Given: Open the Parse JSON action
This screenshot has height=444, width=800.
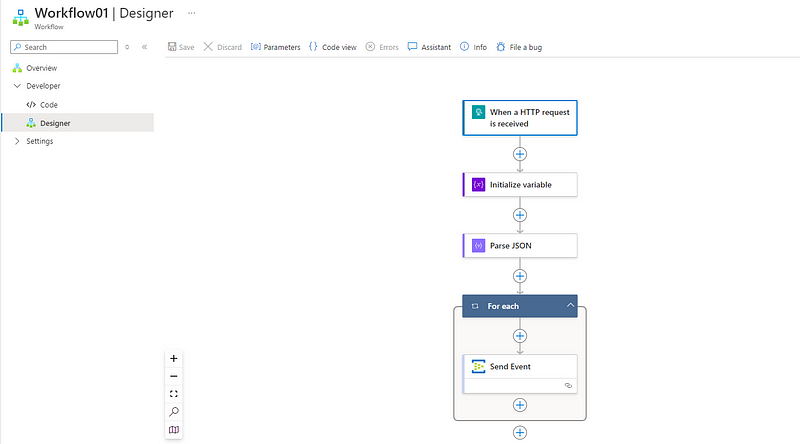Looking at the screenshot, I should (x=520, y=245).
